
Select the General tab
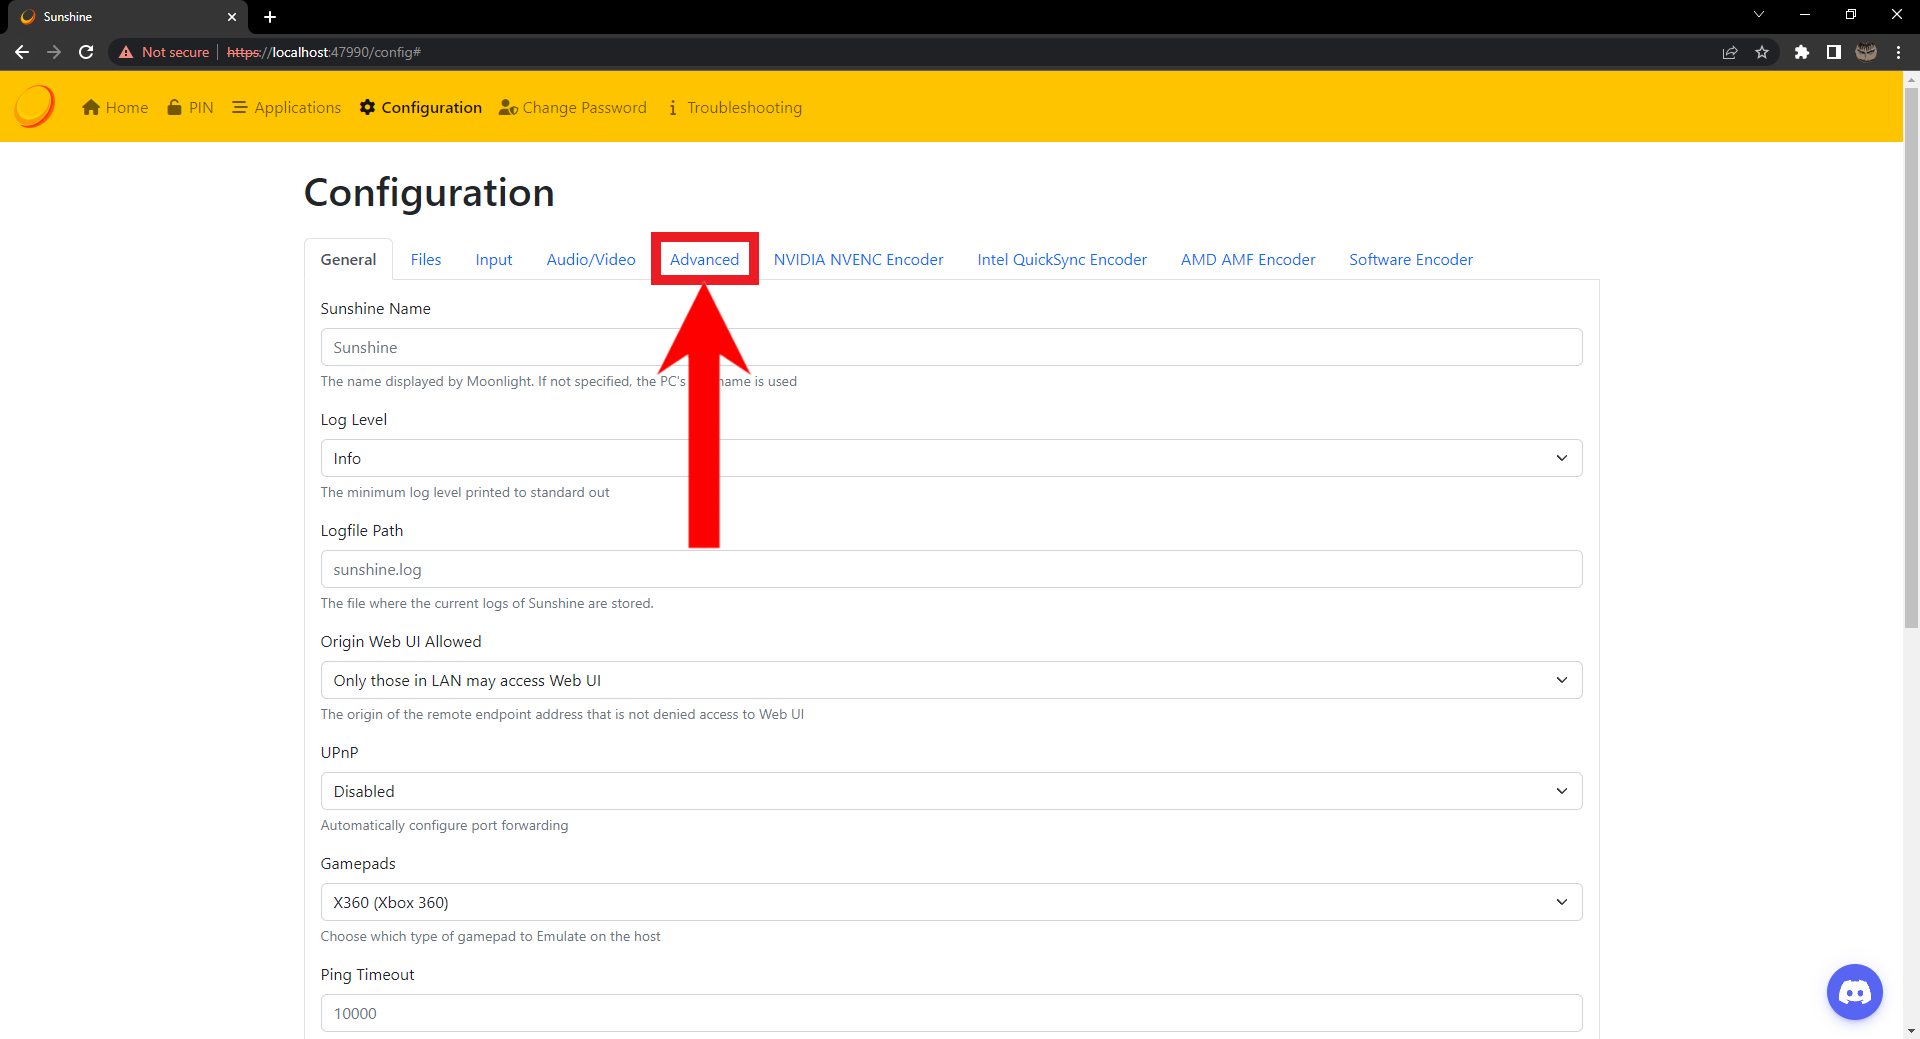[348, 260]
